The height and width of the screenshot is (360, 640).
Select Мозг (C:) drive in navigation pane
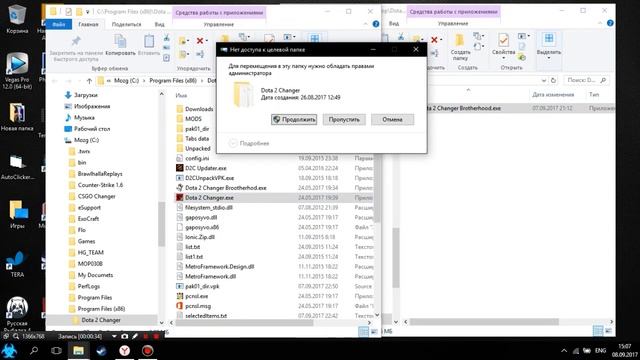[x=86, y=140]
